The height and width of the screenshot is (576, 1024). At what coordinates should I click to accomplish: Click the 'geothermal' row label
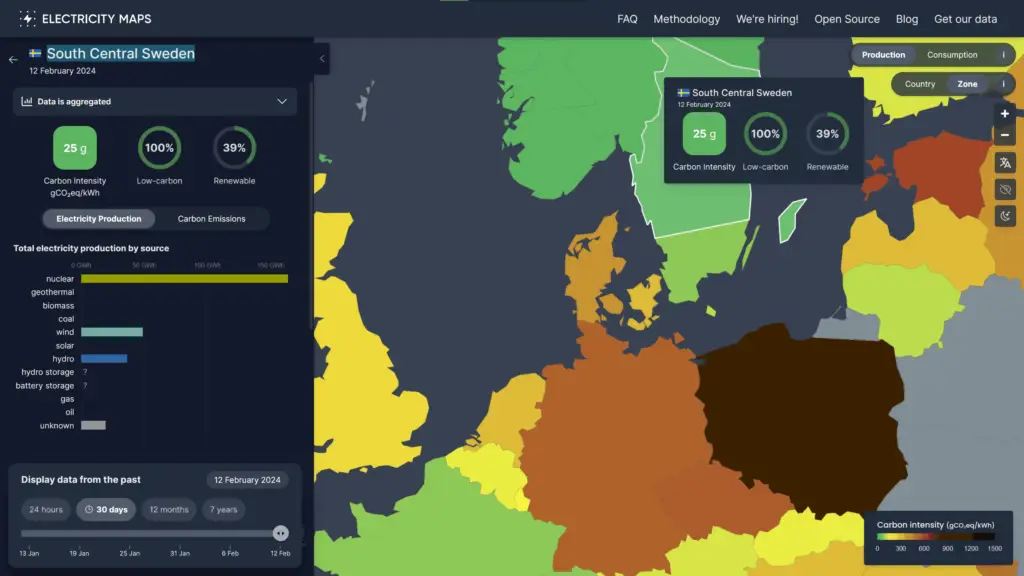pos(52,293)
